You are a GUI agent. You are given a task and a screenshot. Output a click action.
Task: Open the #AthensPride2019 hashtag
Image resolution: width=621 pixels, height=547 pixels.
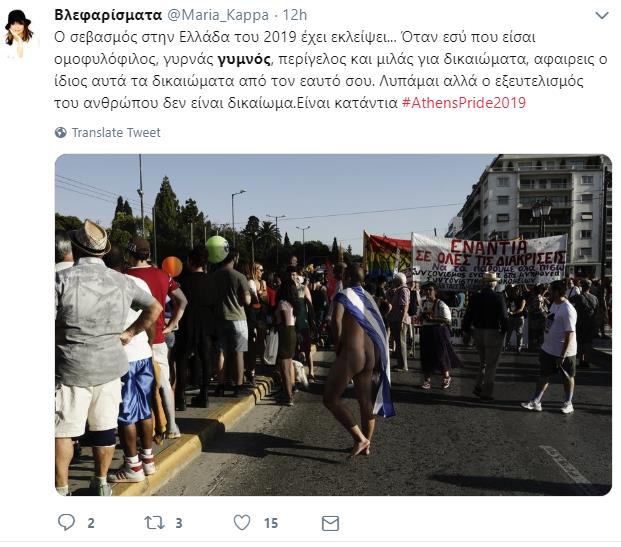click(464, 103)
